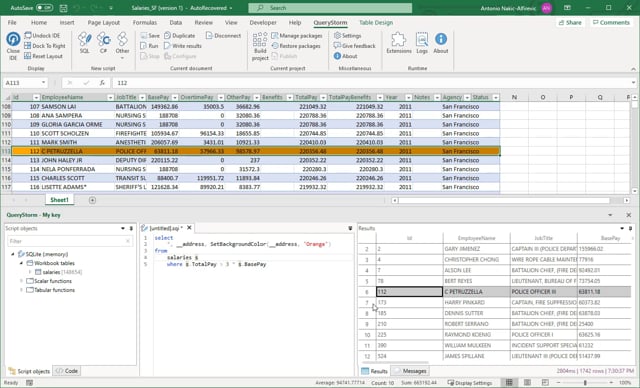Select the salaries table tree item
Viewport: 640px width, 388px height.
coord(58,272)
